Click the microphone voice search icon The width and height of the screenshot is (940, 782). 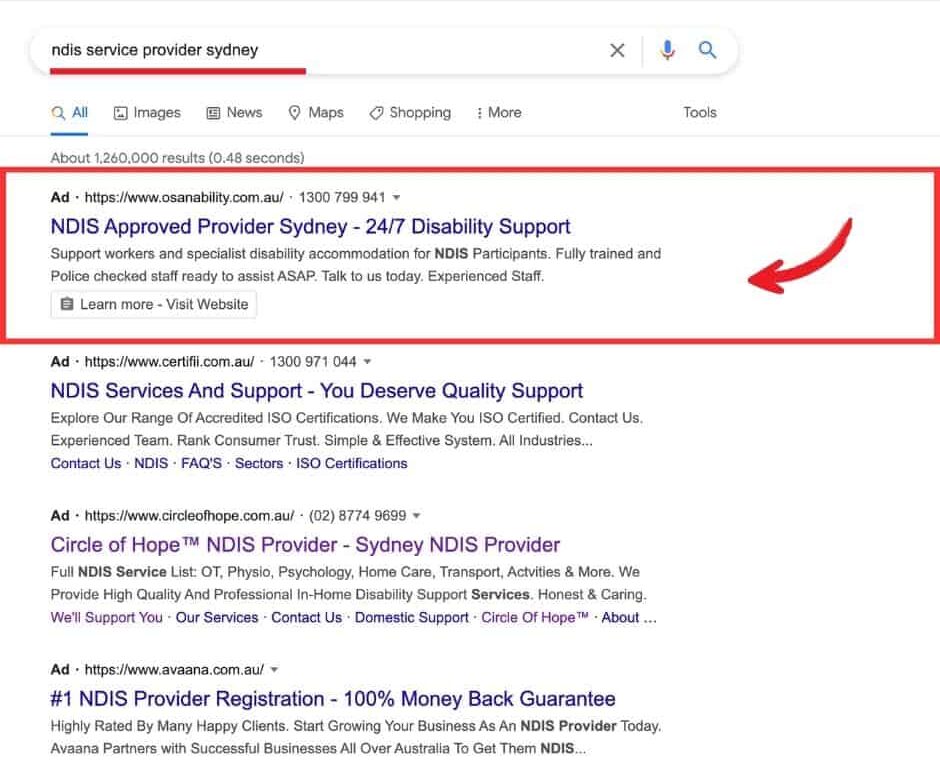tap(667, 50)
